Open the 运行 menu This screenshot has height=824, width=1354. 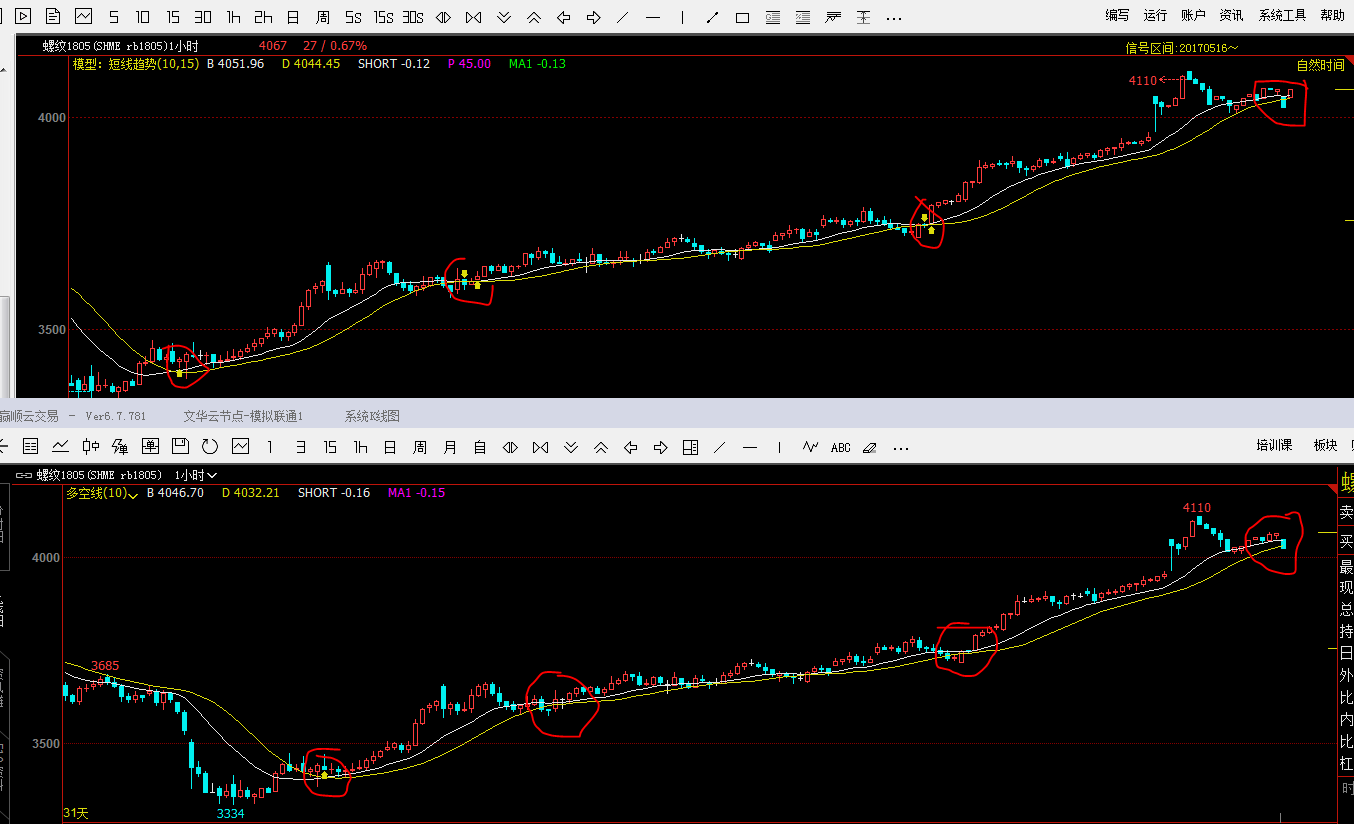coord(1155,15)
